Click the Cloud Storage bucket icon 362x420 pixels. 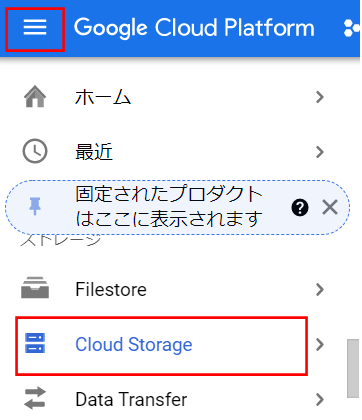[x=35, y=343]
